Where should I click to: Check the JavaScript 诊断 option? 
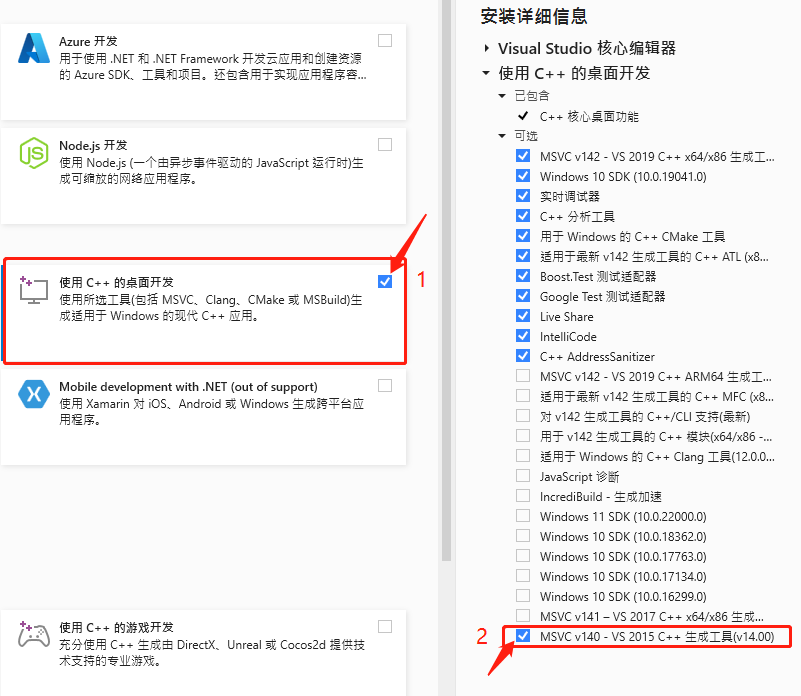pyautogui.click(x=523, y=476)
